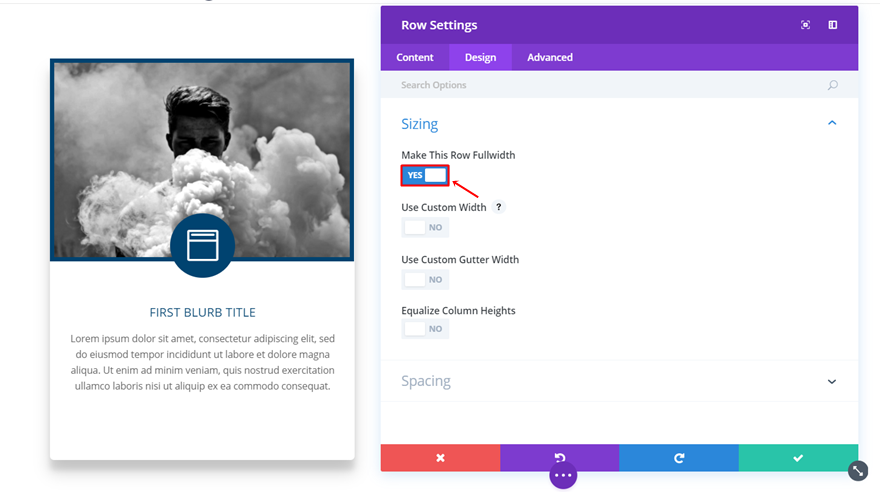Discard changes with the red X button

pos(441,458)
